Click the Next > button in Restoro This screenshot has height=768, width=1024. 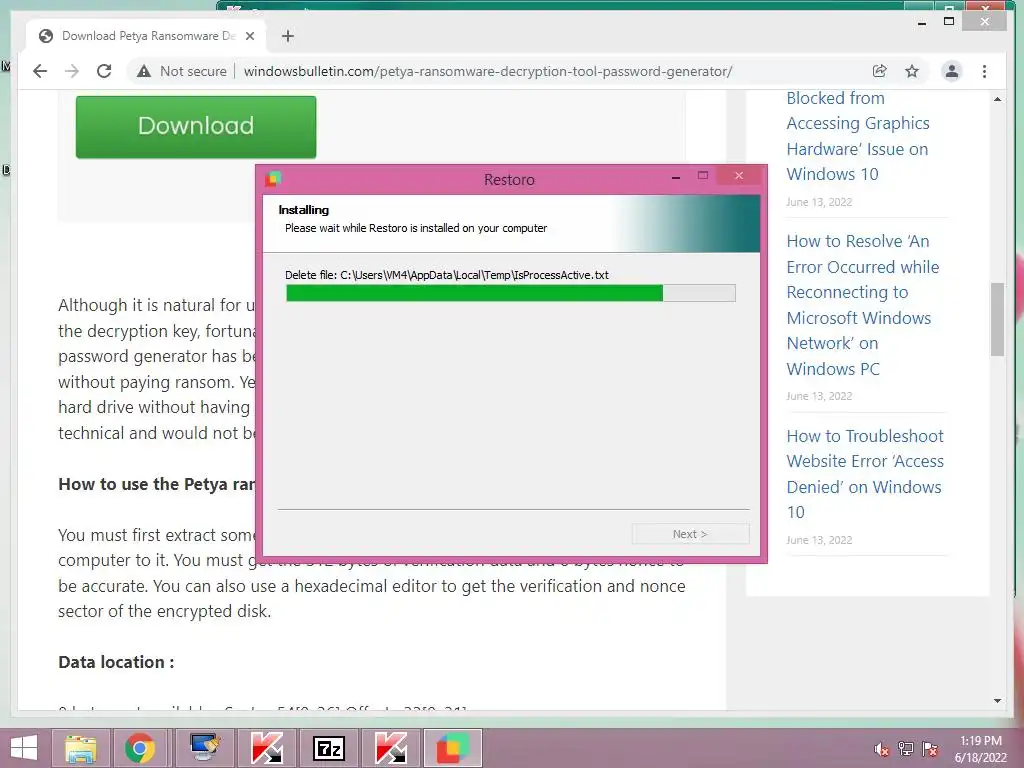(x=690, y=534)
